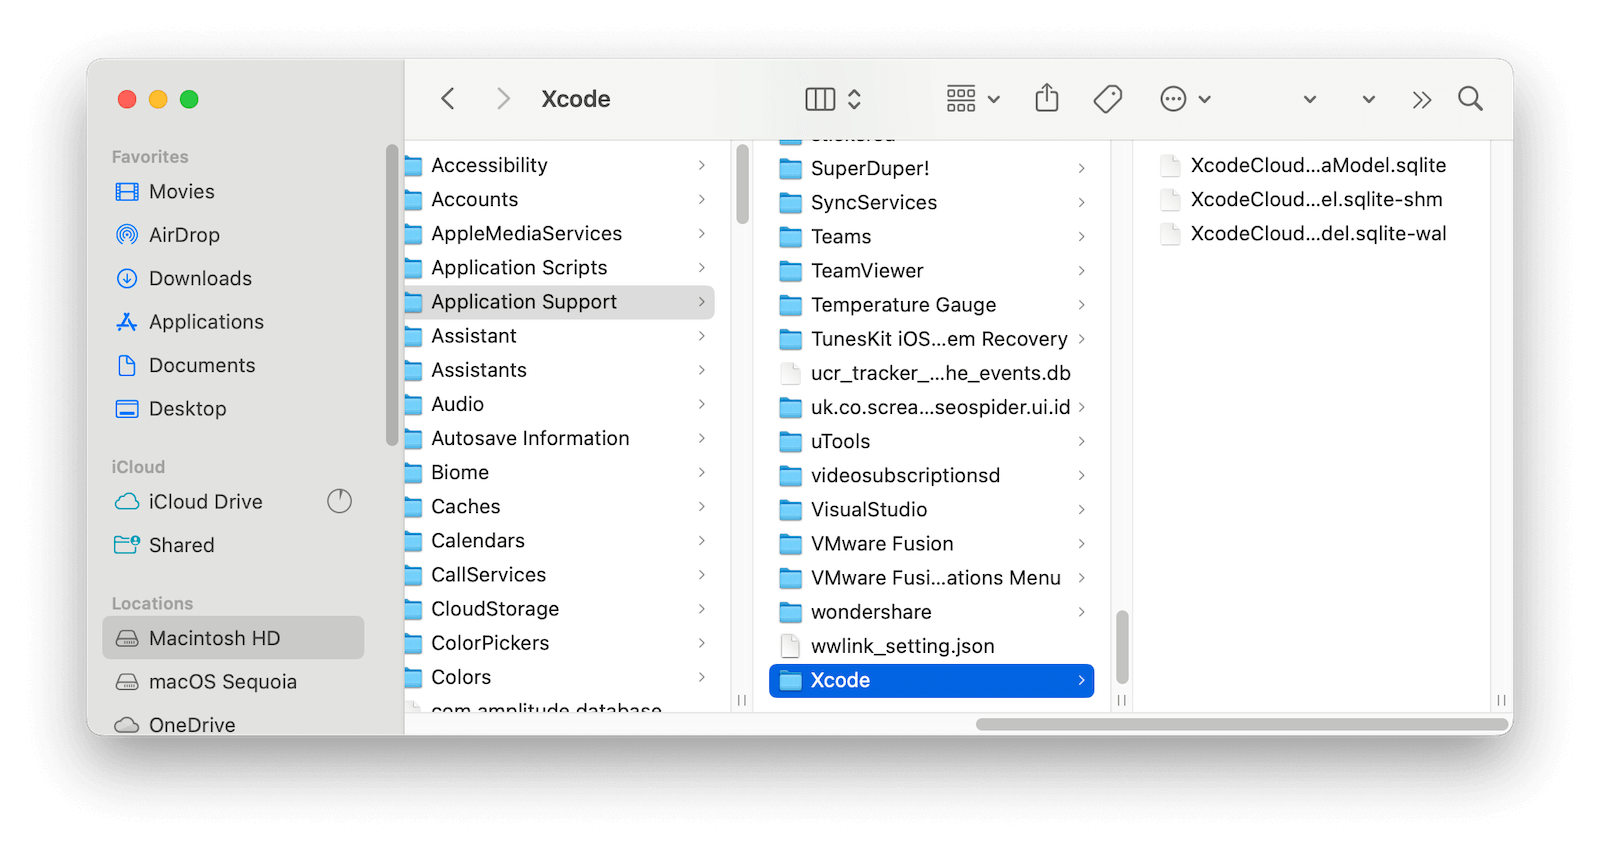Expand the SuperDuper! folder chevron

coord(1081,168)
